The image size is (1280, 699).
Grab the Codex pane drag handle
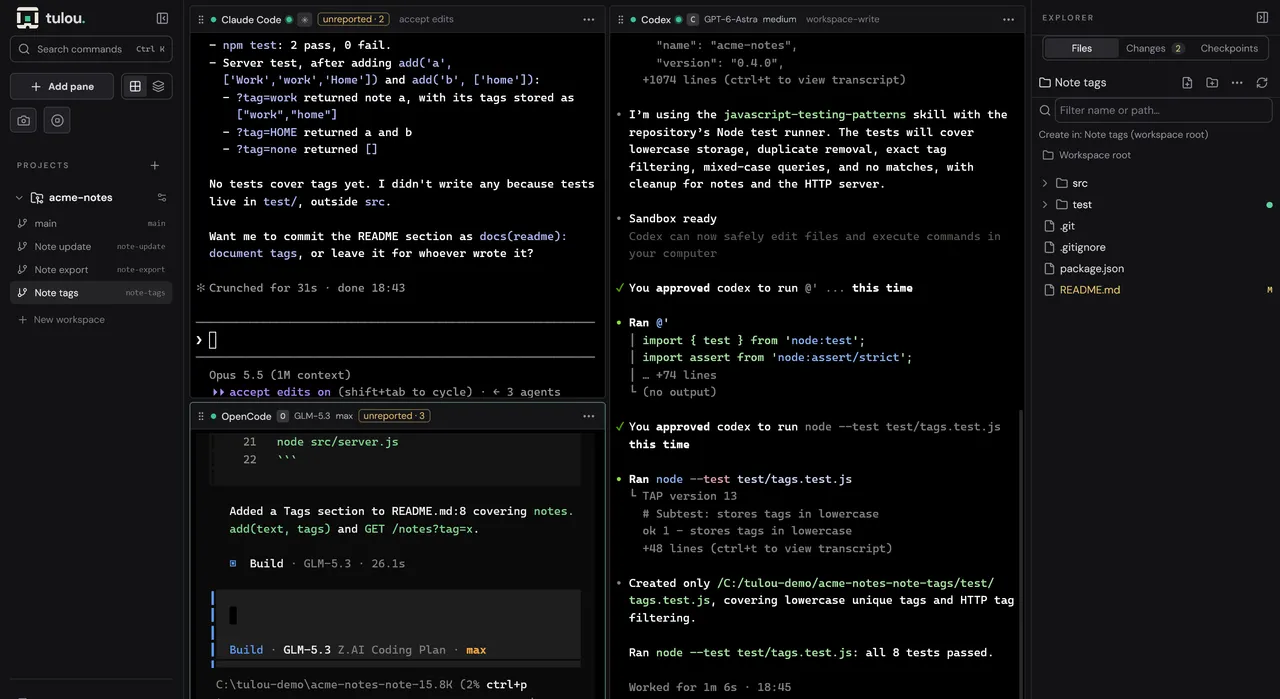pyautogui.click(x=621, y=19)
